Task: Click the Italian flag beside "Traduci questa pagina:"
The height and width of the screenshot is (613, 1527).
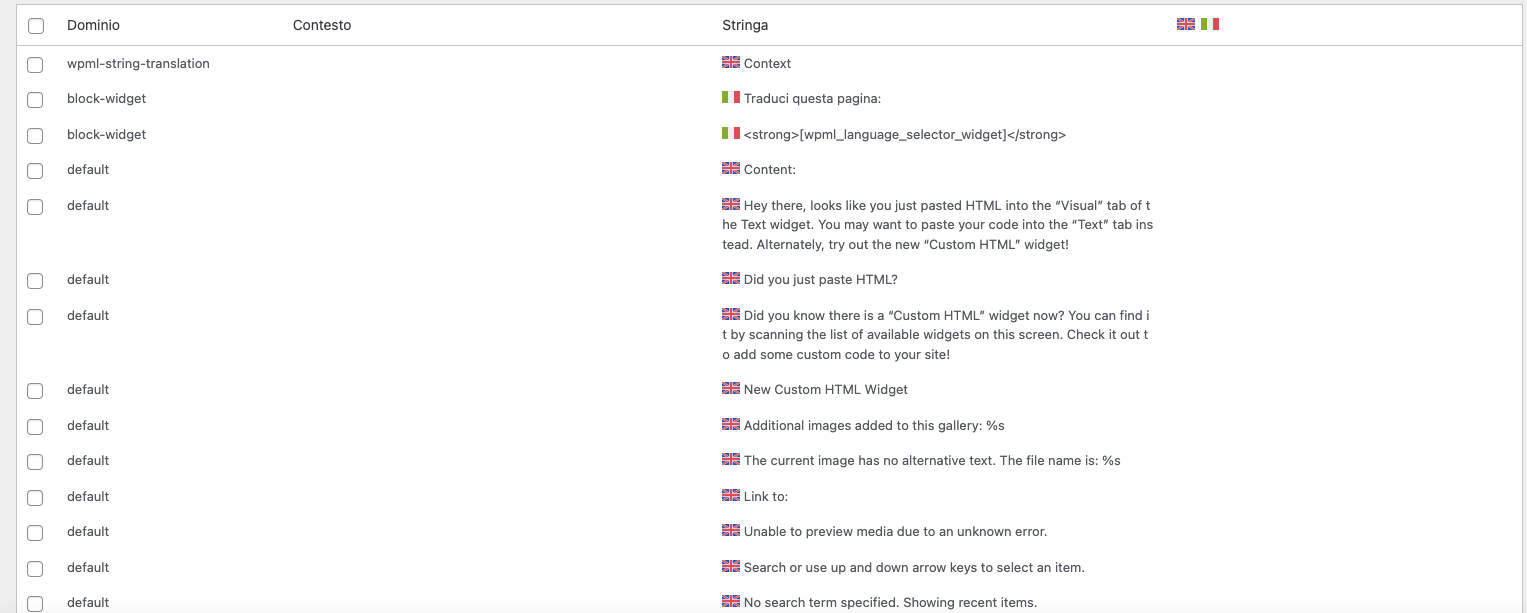Action: pos(731,98)
